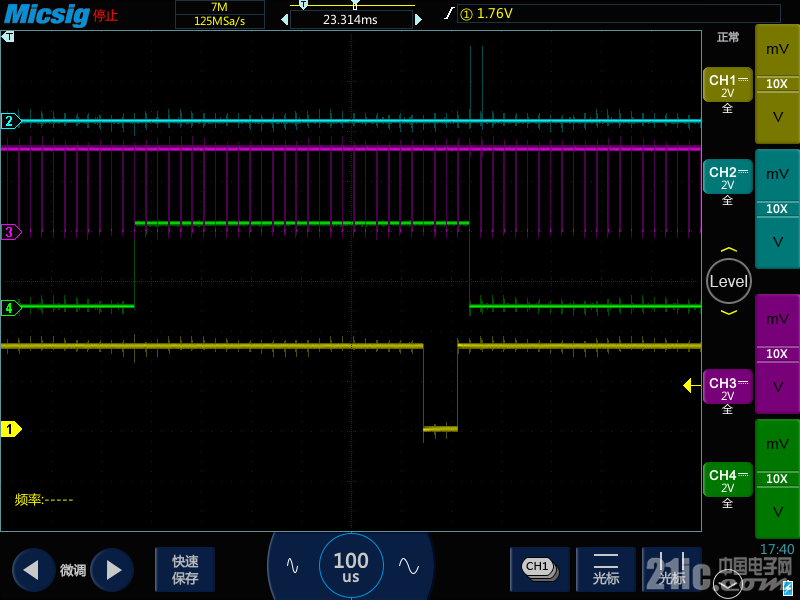Open 10X probe setting for CH2
Image resolution: width=800 pixels, height=600 pixels.
point(777,209)
